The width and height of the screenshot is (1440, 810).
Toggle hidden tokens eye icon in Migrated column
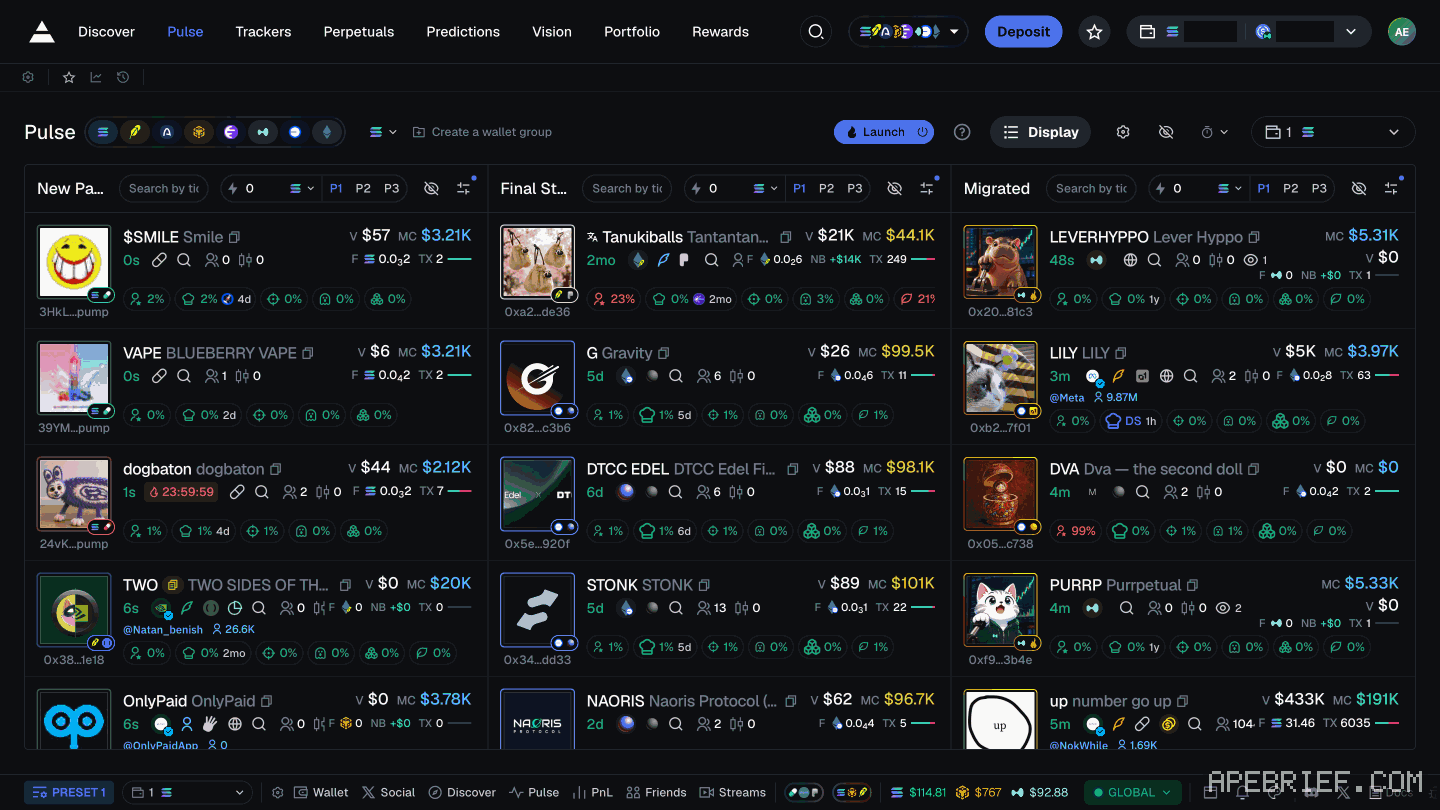coord(1358,188)
